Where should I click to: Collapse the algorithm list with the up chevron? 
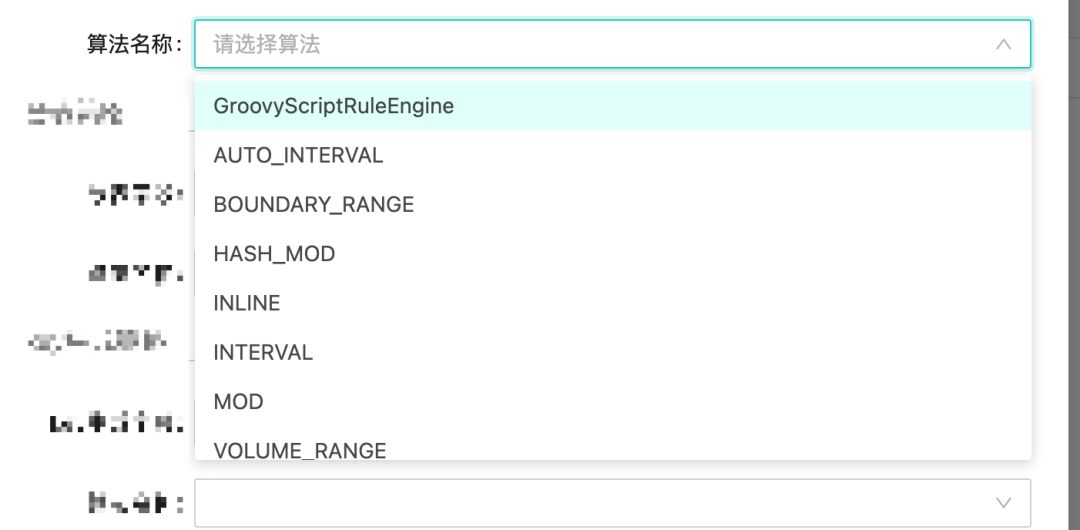pyautogui.click(x=1003, y=45)
